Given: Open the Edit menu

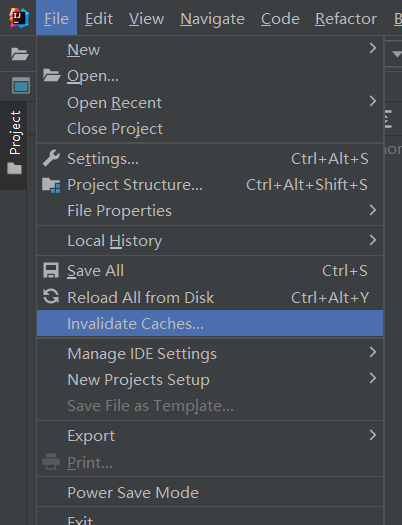Looking at the screenshot, I should coord(98,18).
